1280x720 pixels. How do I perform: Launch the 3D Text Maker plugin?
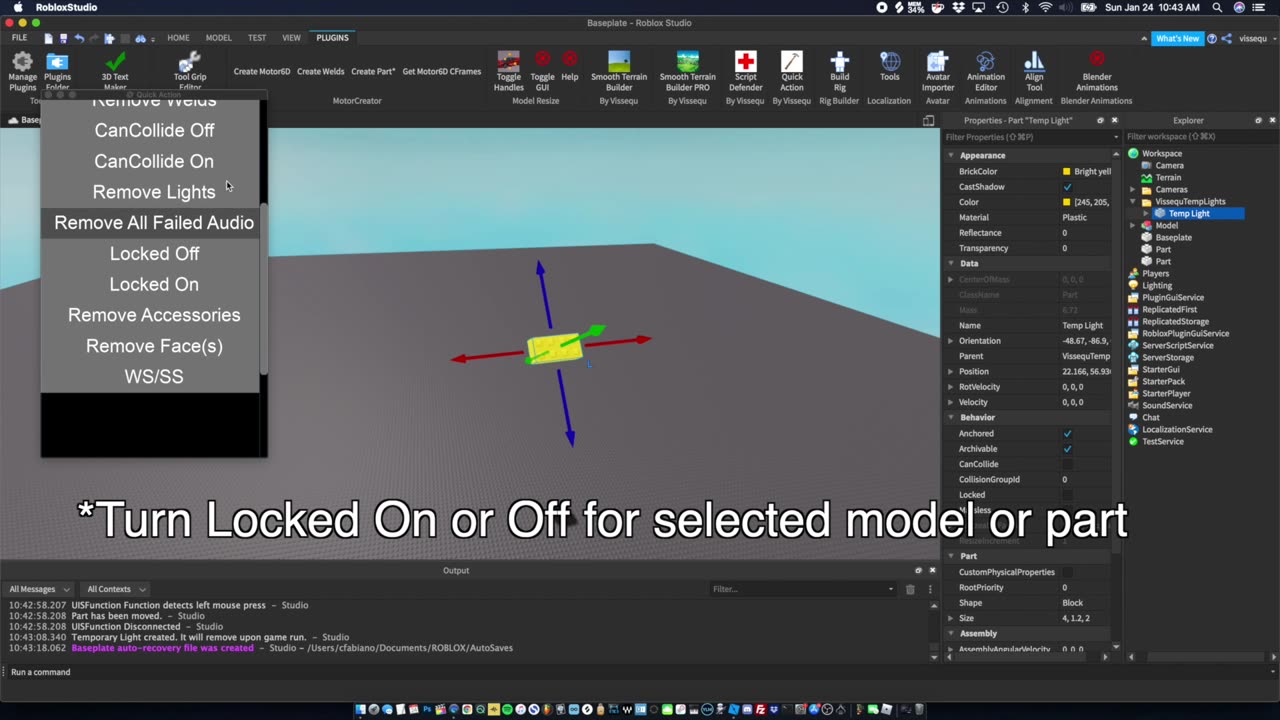(115, 71)
